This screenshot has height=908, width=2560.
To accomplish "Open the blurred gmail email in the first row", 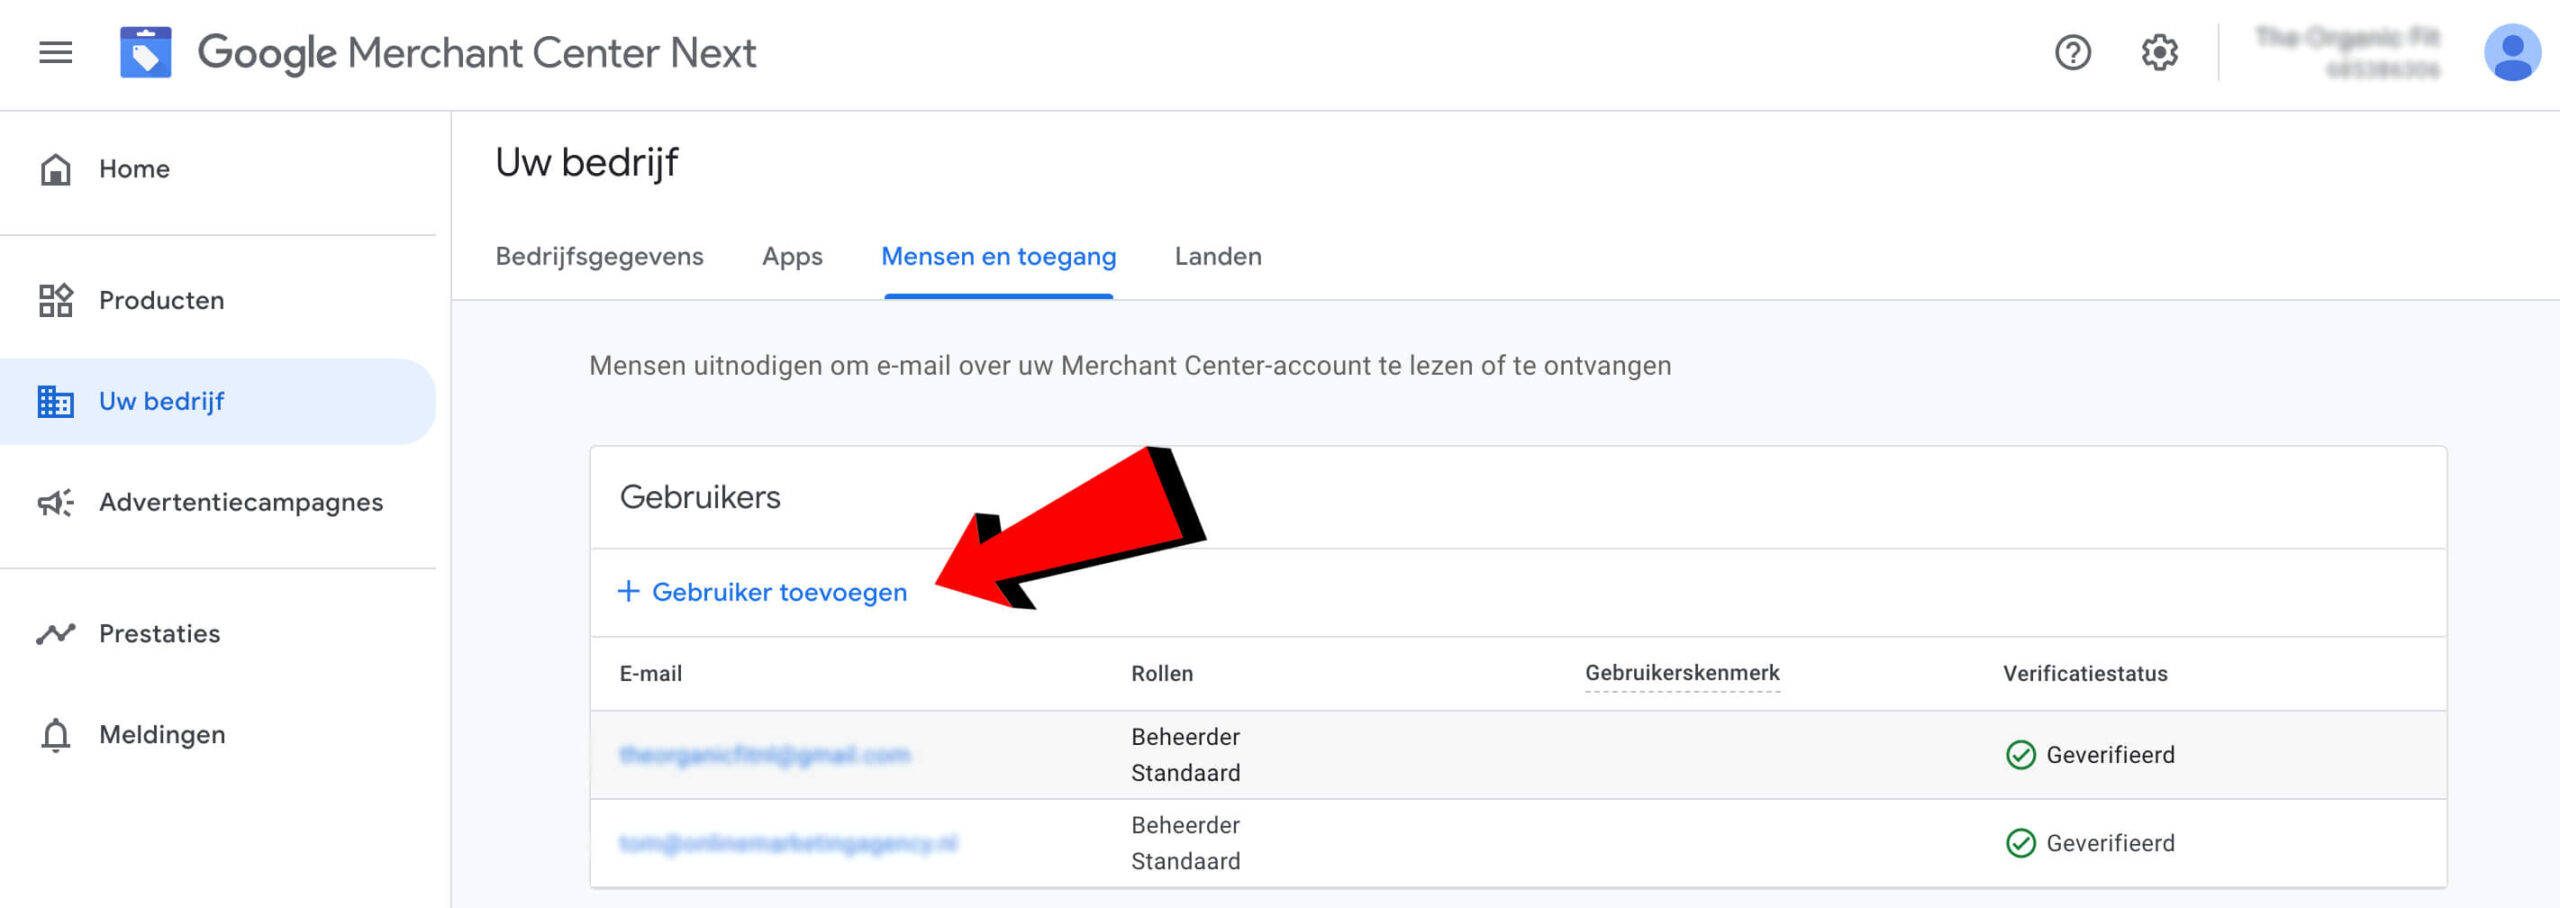I will (x=765, y=755).
